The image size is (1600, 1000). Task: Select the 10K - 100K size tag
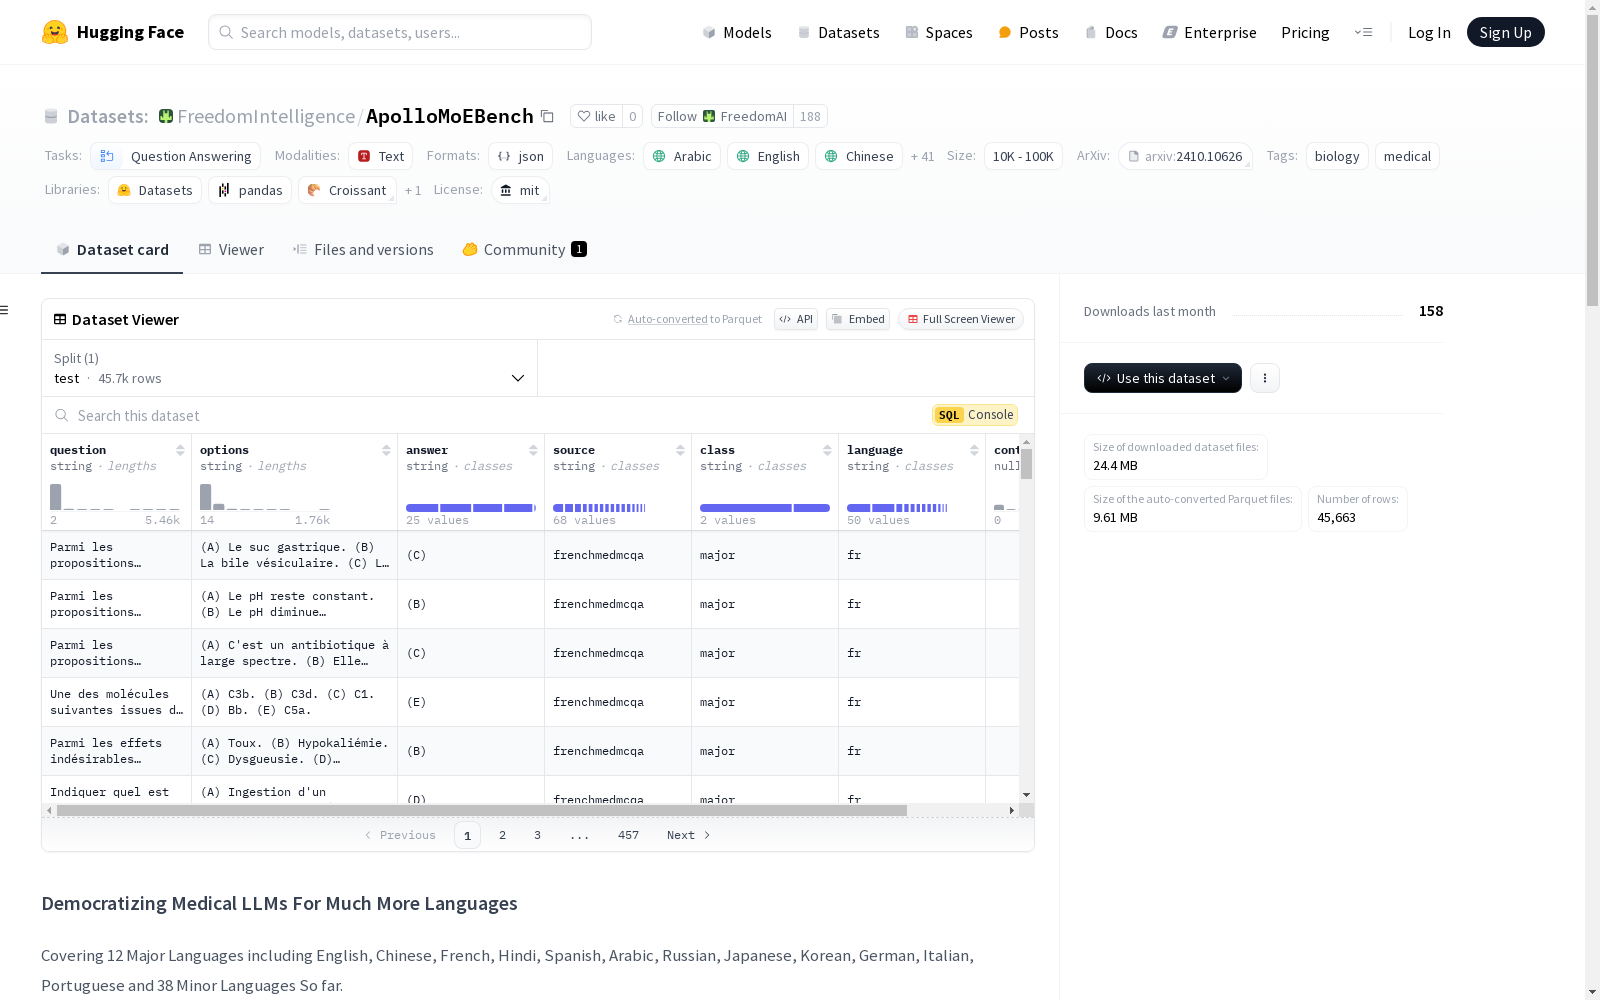click(1023, 156)
